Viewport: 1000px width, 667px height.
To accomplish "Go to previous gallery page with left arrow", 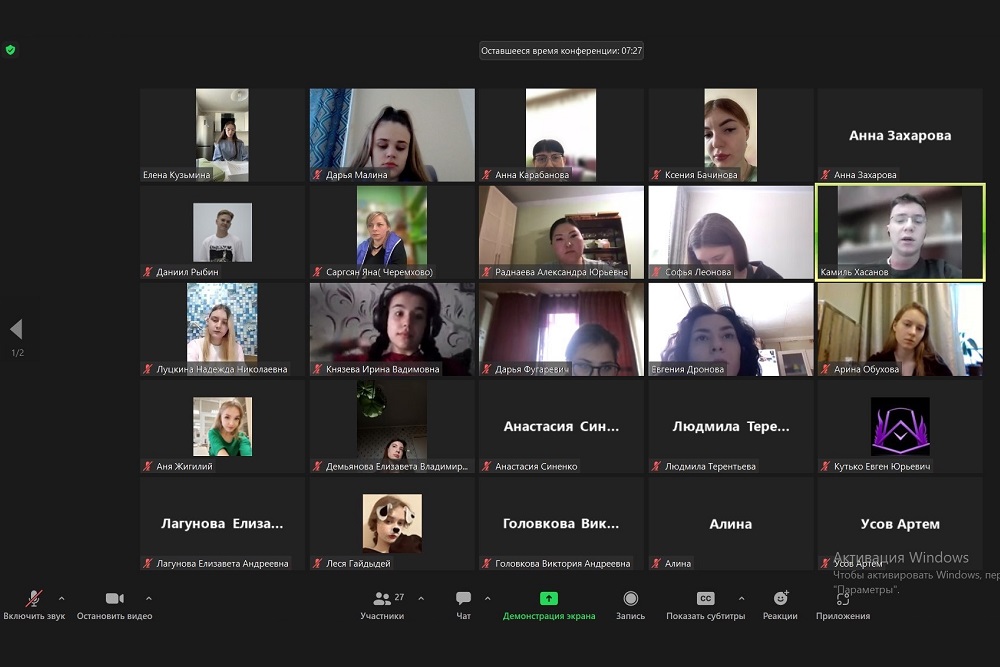I will (x=16, y=329).
